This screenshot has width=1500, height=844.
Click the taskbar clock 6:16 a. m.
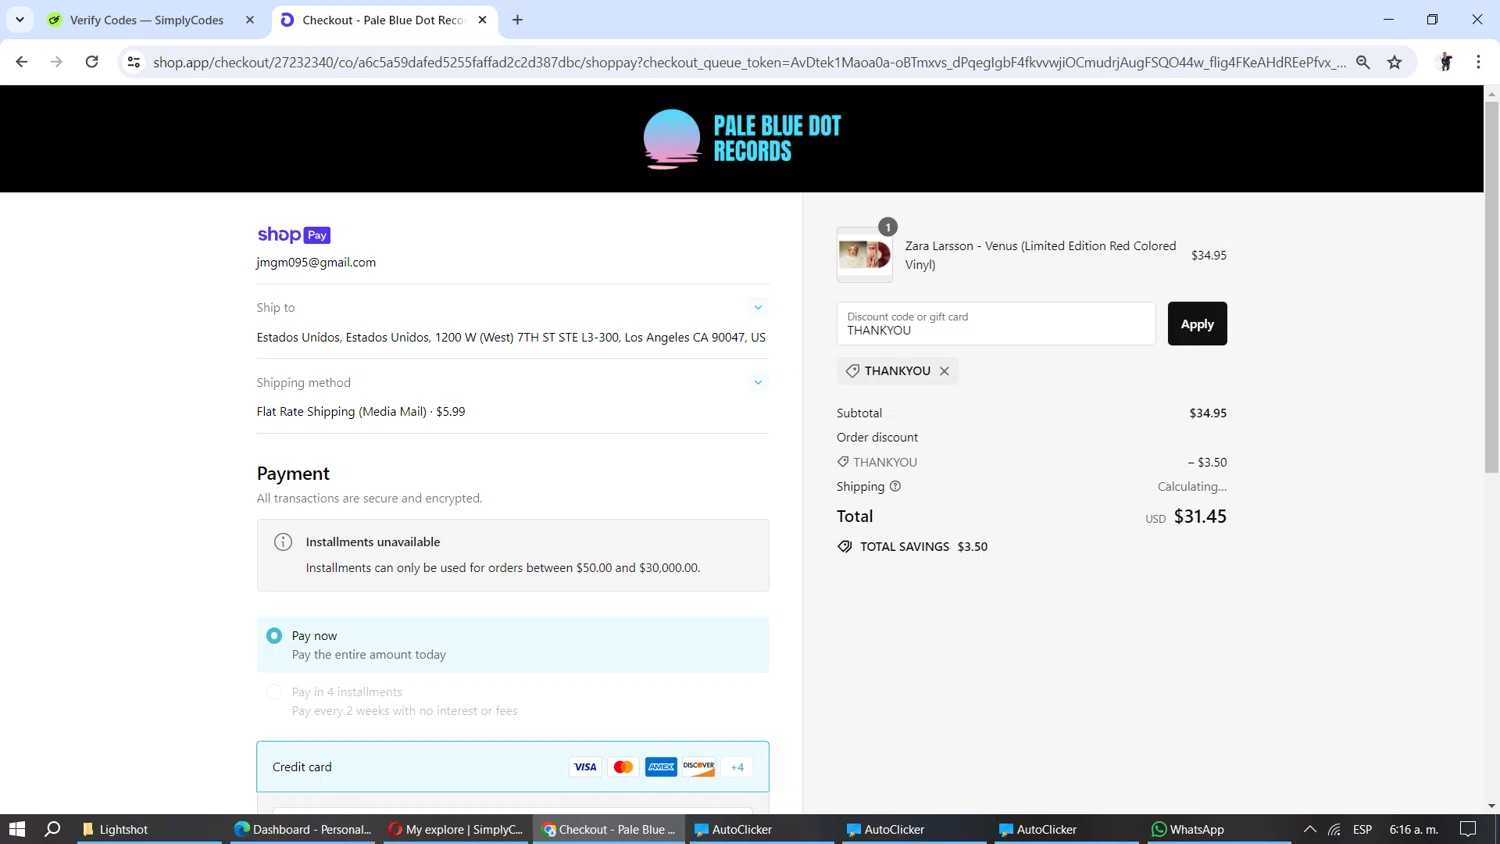click(1414, 829)
